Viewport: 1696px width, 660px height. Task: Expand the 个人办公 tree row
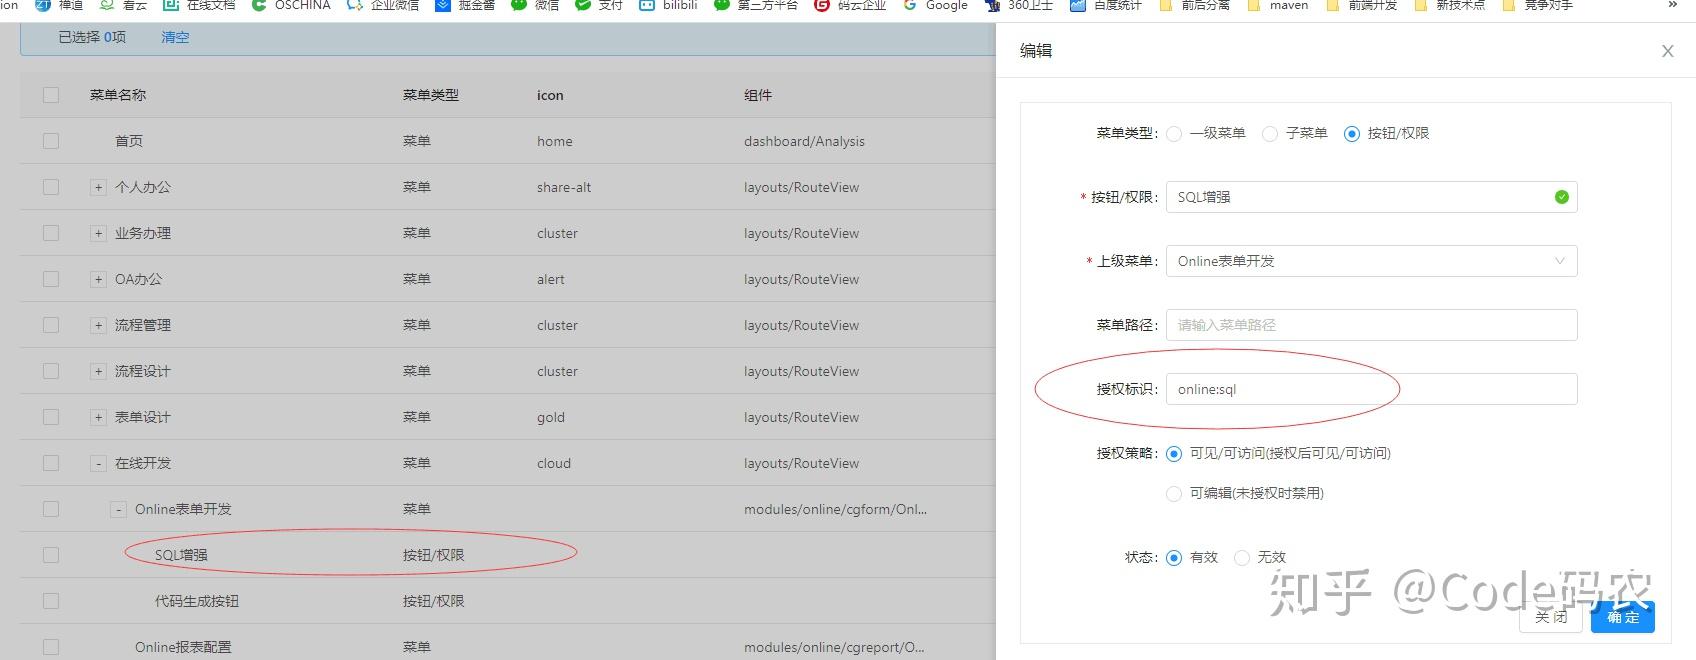[98, 187]
